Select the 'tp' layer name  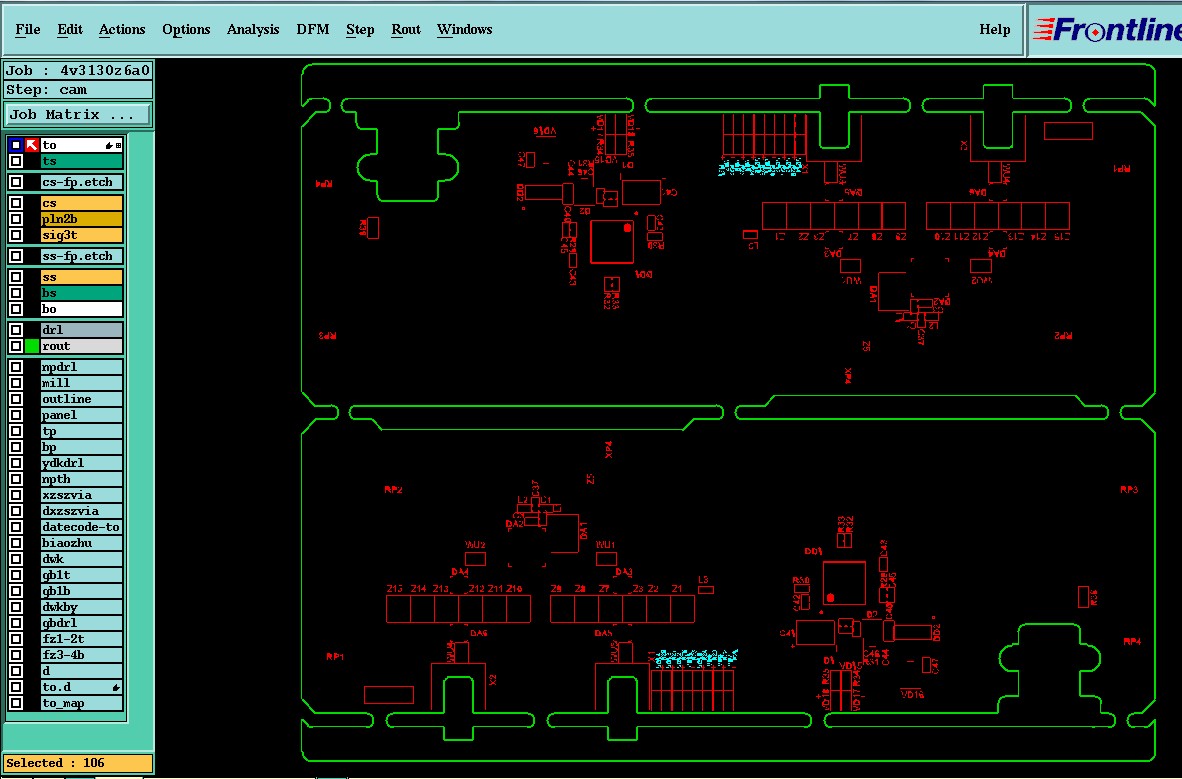81,431
